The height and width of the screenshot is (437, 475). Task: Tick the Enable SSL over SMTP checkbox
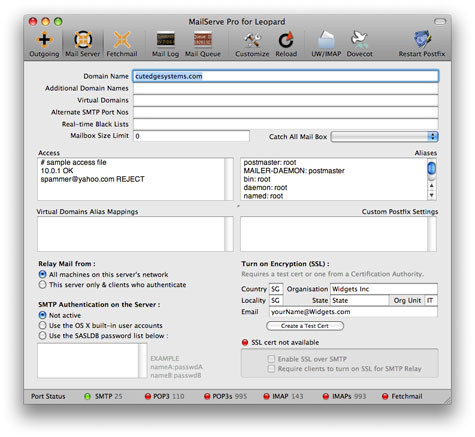click(x=271, y=359)
